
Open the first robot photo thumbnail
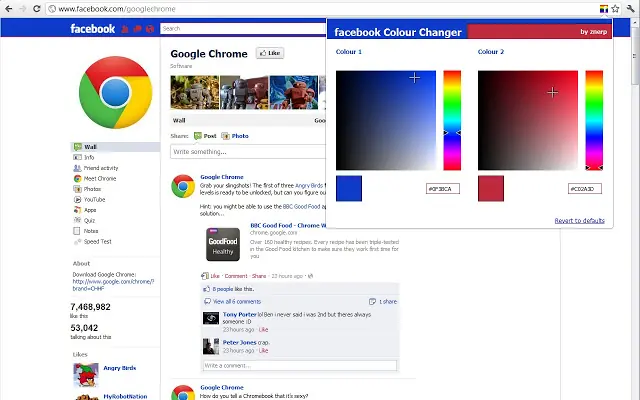click(x=195, y=92)
